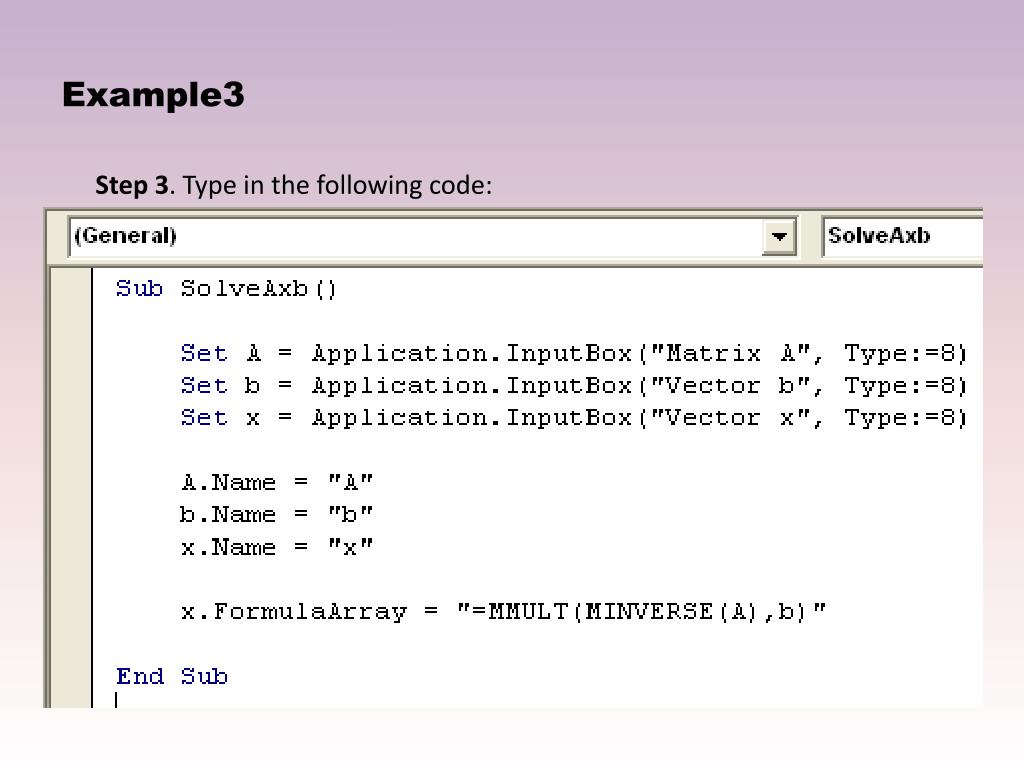The width and height of the screenshot is (1024, 768).
Task: Click the "Vector b" string in code
Action: pyautogui.click(x=731, y=386)
